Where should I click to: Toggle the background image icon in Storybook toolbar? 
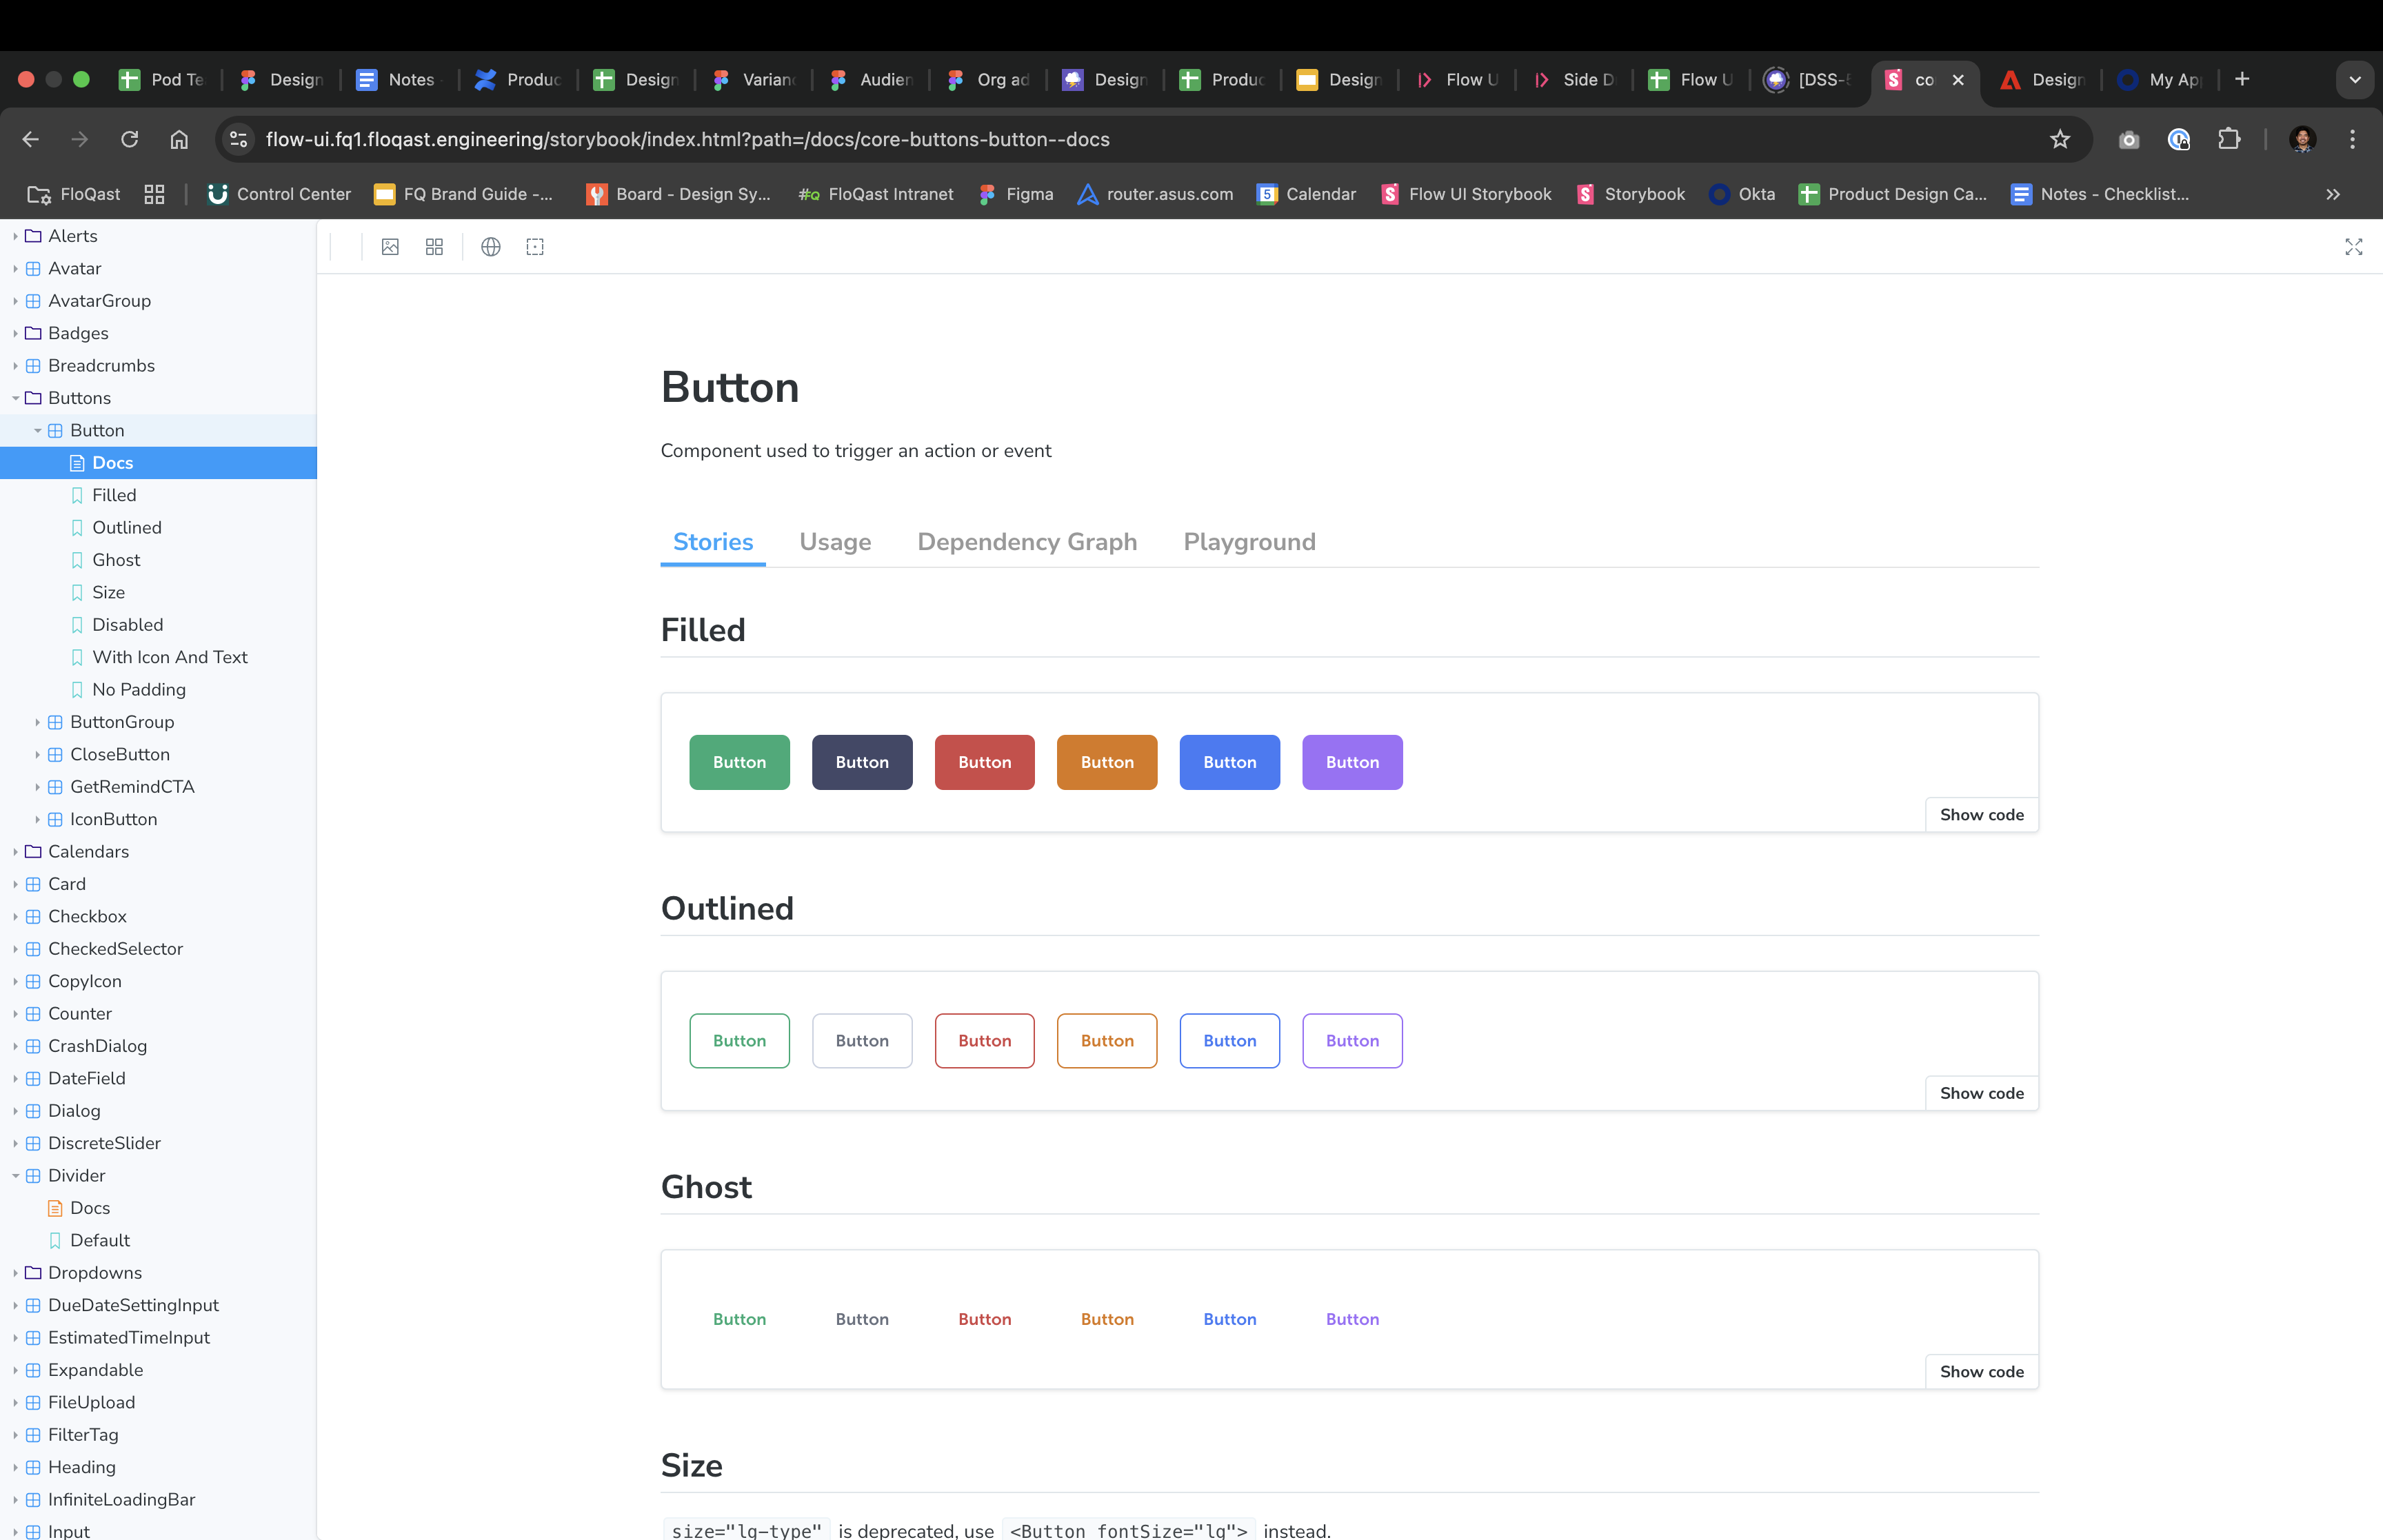(x=390, y=247)
